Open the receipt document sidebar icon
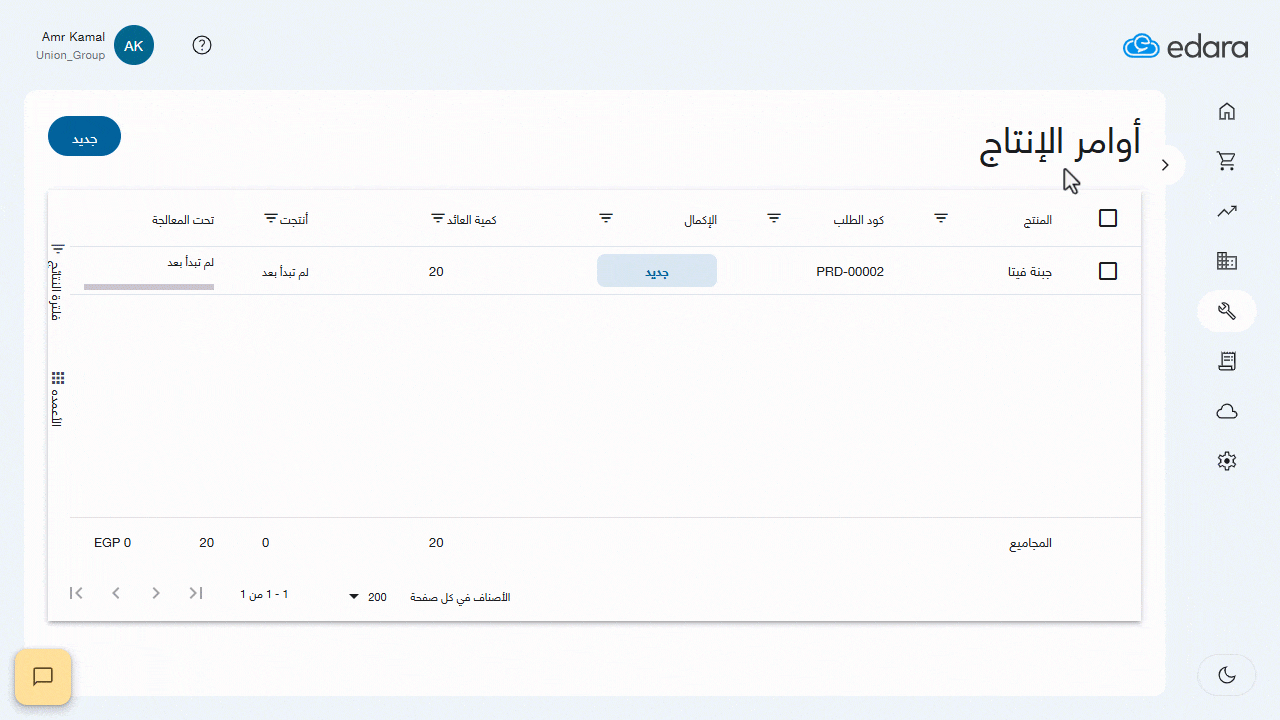This screenshot has height=720, width=1280. 1227,361
